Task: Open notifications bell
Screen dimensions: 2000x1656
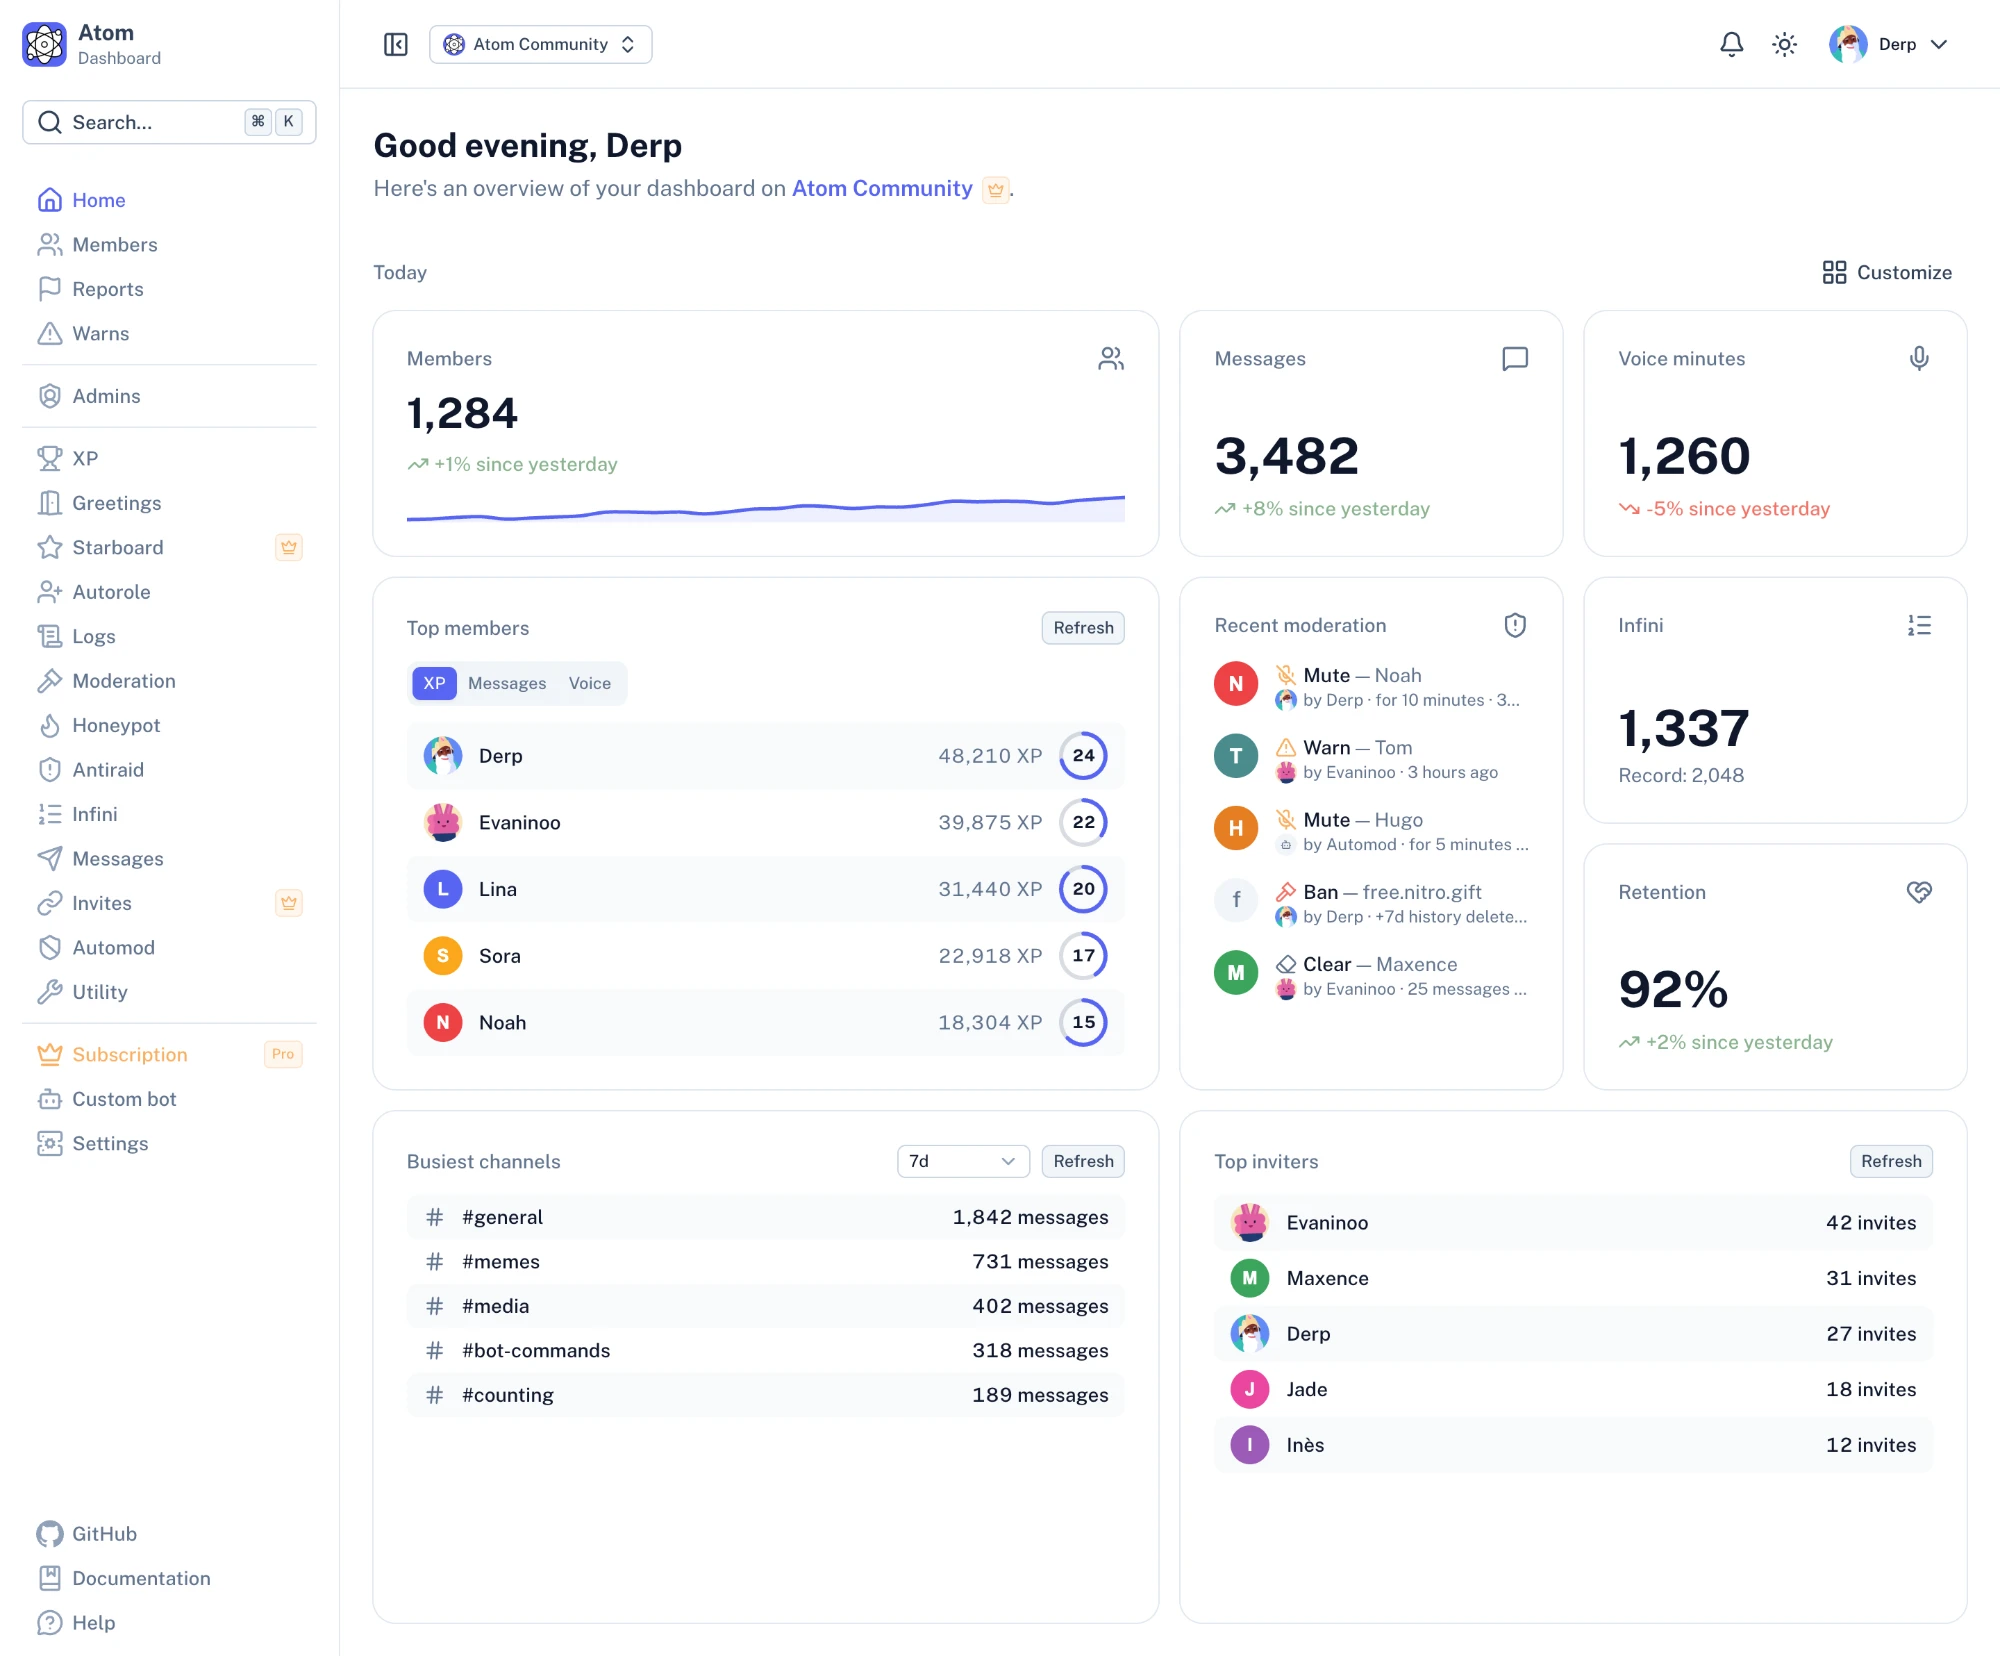Action: [x=1732, y=44]
